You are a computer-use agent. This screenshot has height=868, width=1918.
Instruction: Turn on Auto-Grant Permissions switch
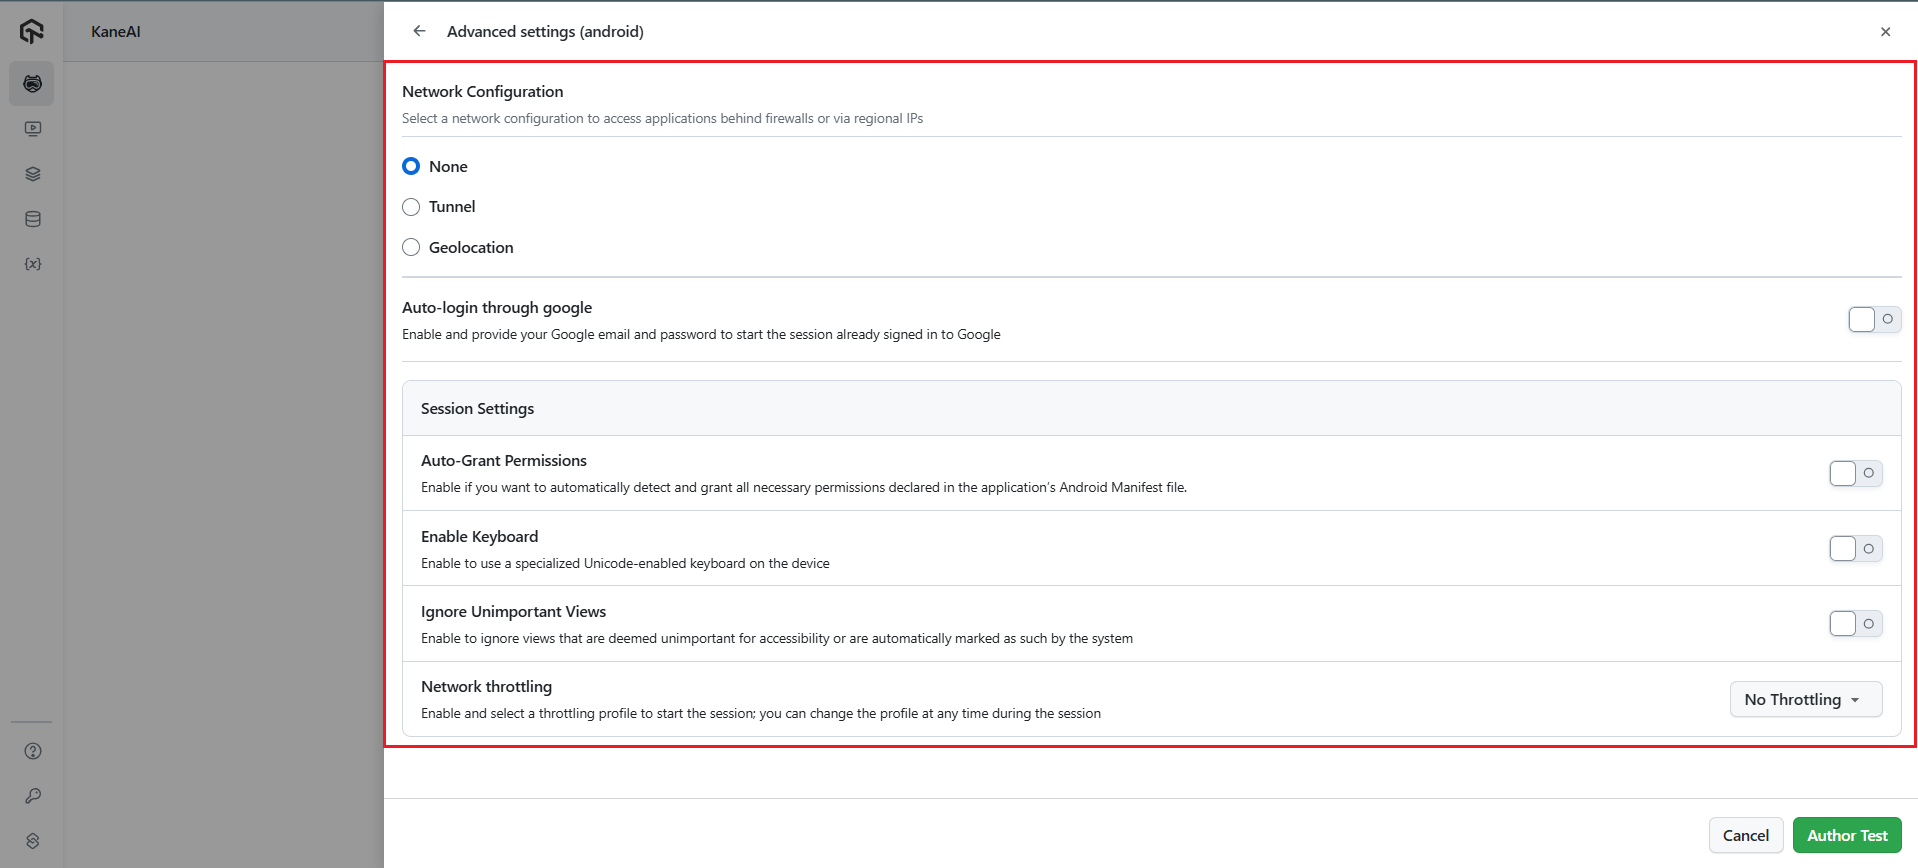(x=1855, y=473)
